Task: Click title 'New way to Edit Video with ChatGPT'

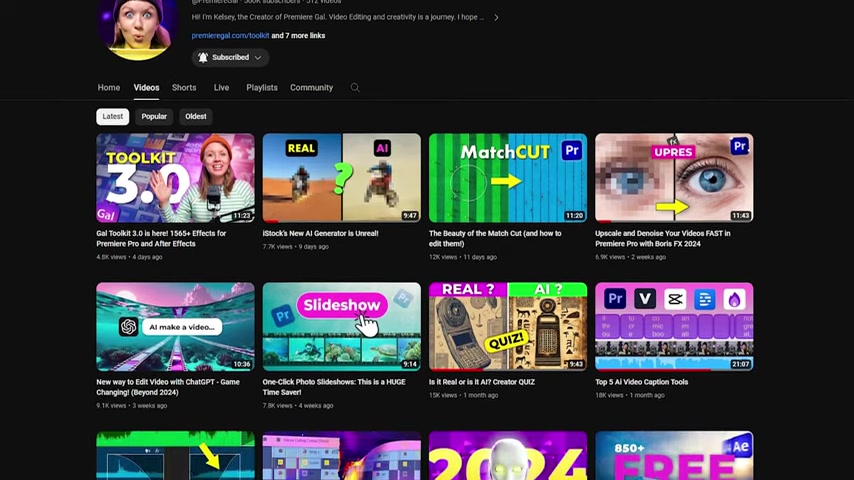Action: point(168,387)
